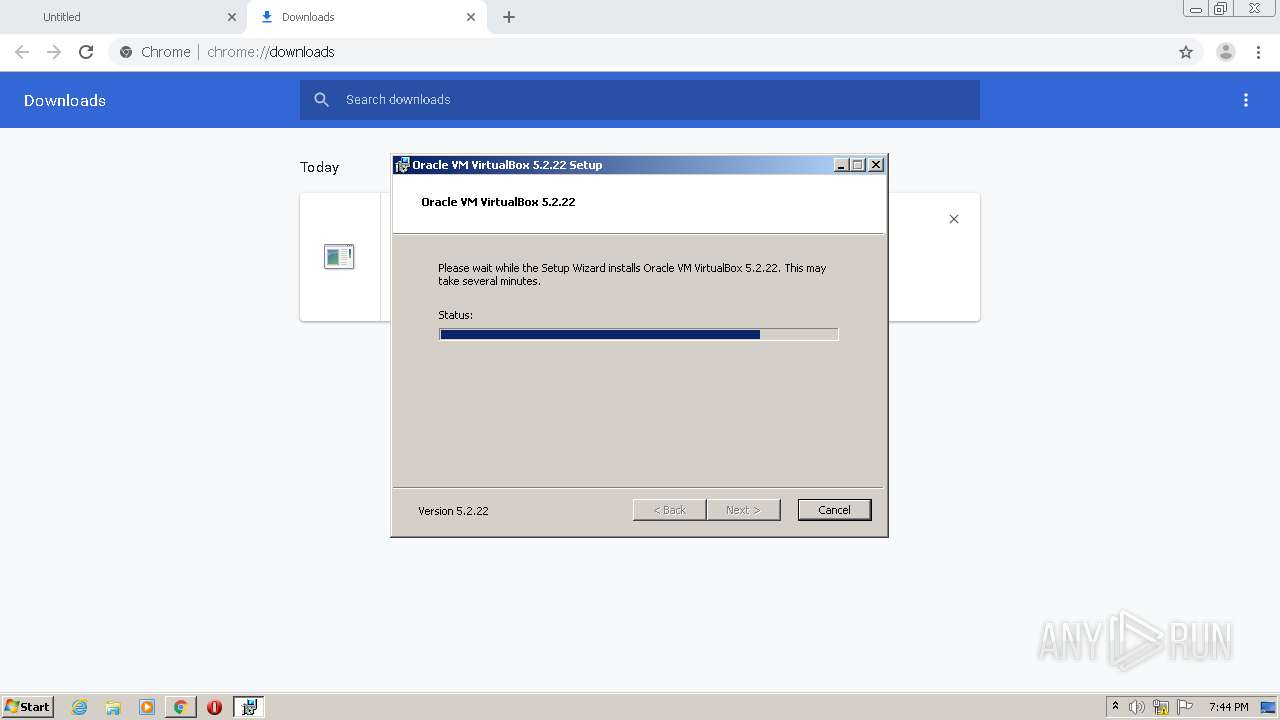Show hidden system tray icons

click(1115, 707)
